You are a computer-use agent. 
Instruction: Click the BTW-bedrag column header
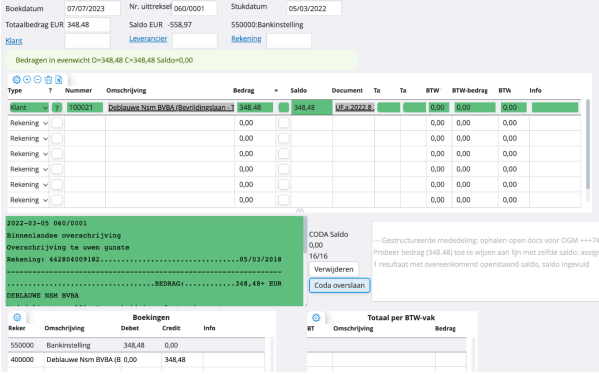(469, 91)
